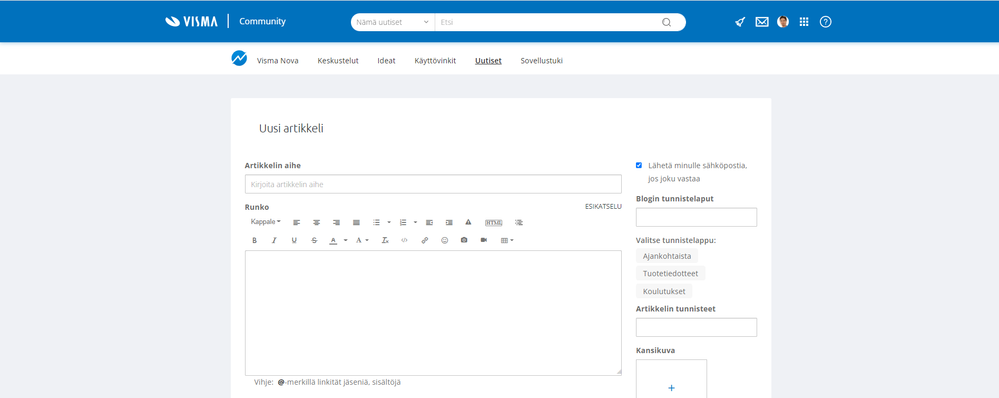The width and height of the screenshot is (999, 398).
Task: Click the Blogin tunnistelaput input field
Action: 696,217
